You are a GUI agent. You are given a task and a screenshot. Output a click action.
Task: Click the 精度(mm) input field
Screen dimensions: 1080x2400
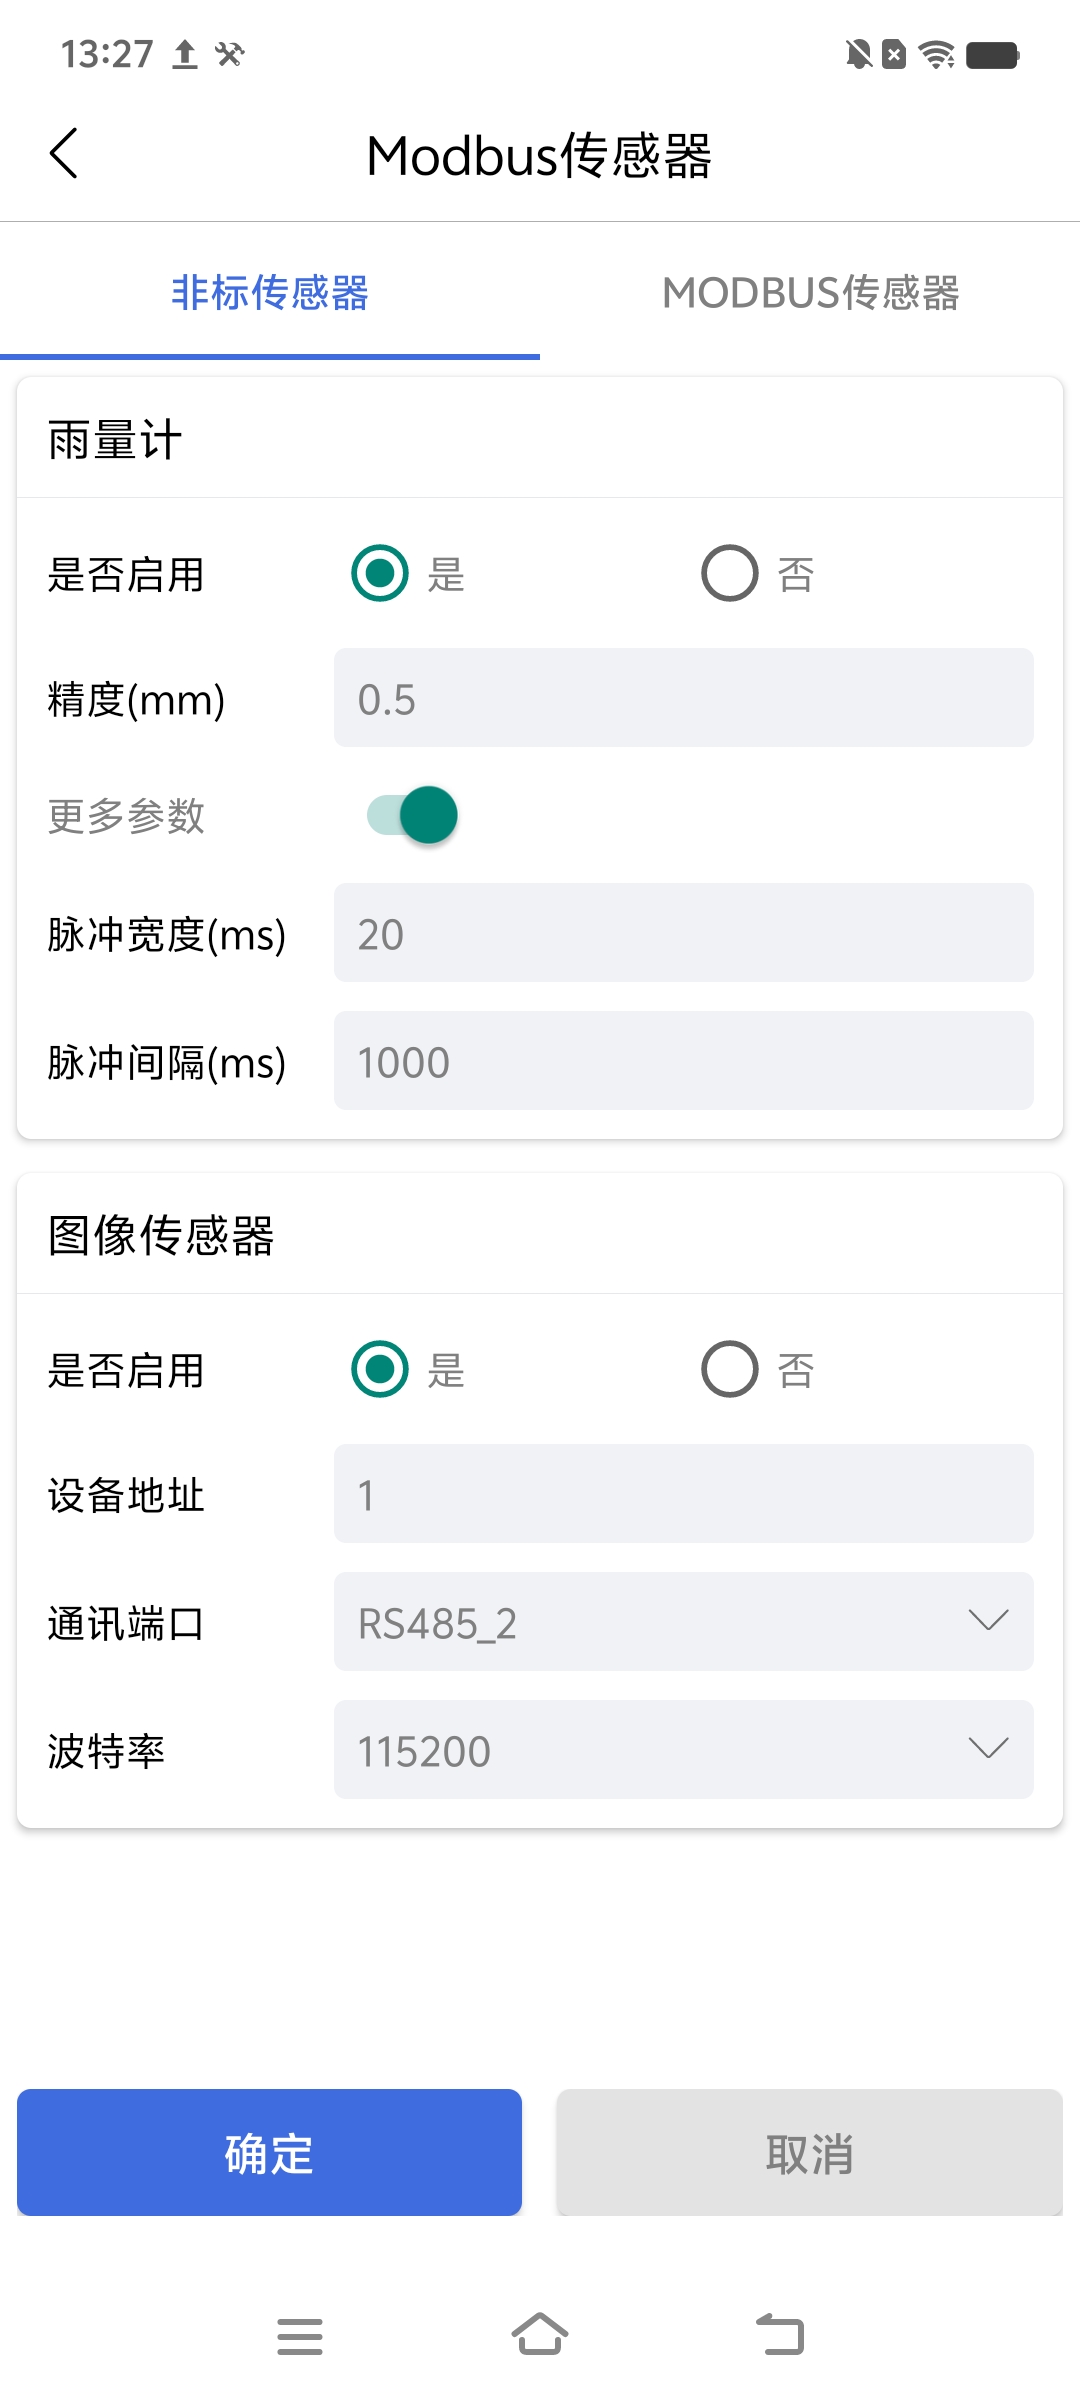[x=684, y=698]
